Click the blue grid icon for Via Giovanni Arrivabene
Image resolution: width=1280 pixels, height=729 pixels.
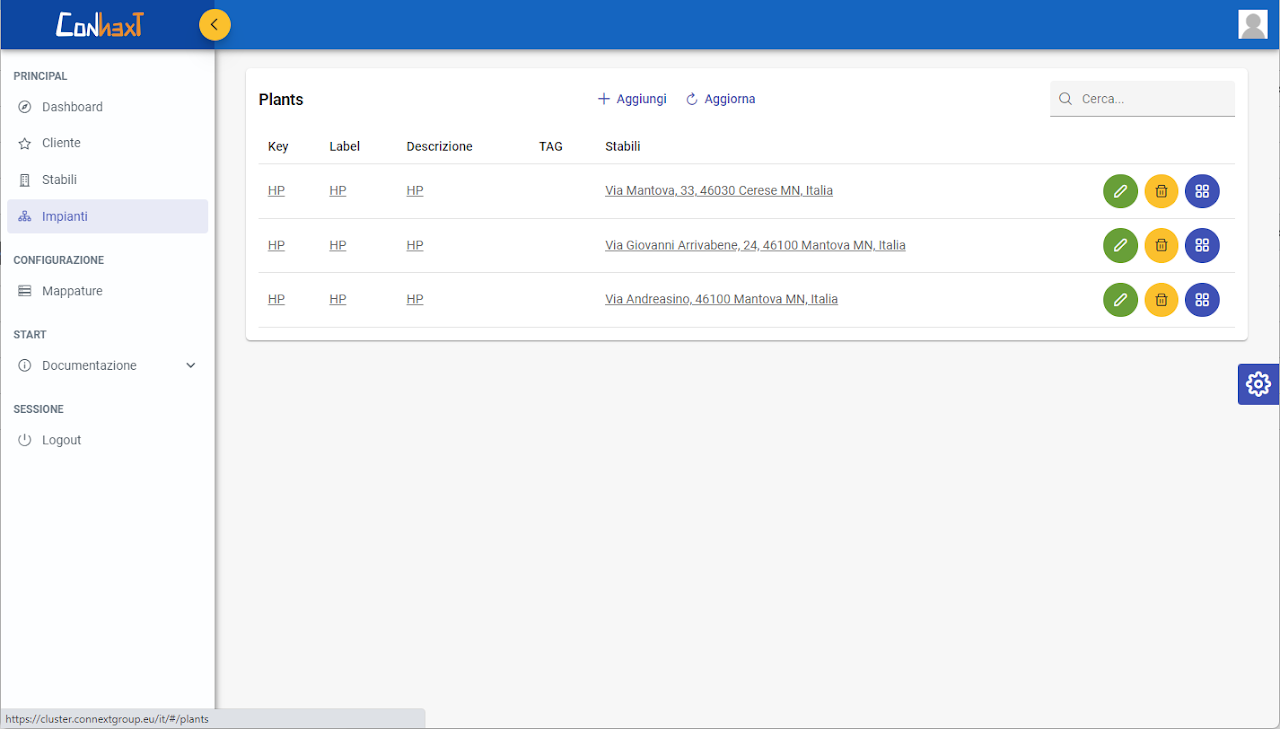tap(1202, 245)
